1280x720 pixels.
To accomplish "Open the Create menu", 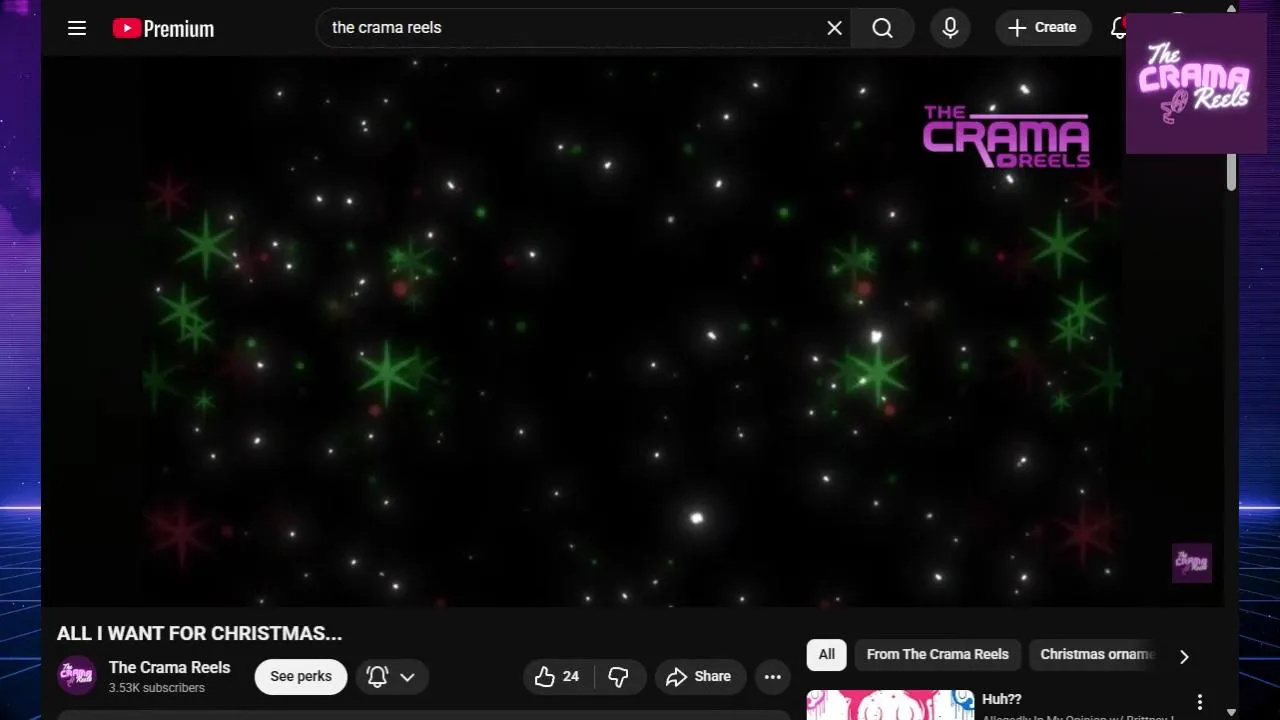I will (x=1042, y=28).
